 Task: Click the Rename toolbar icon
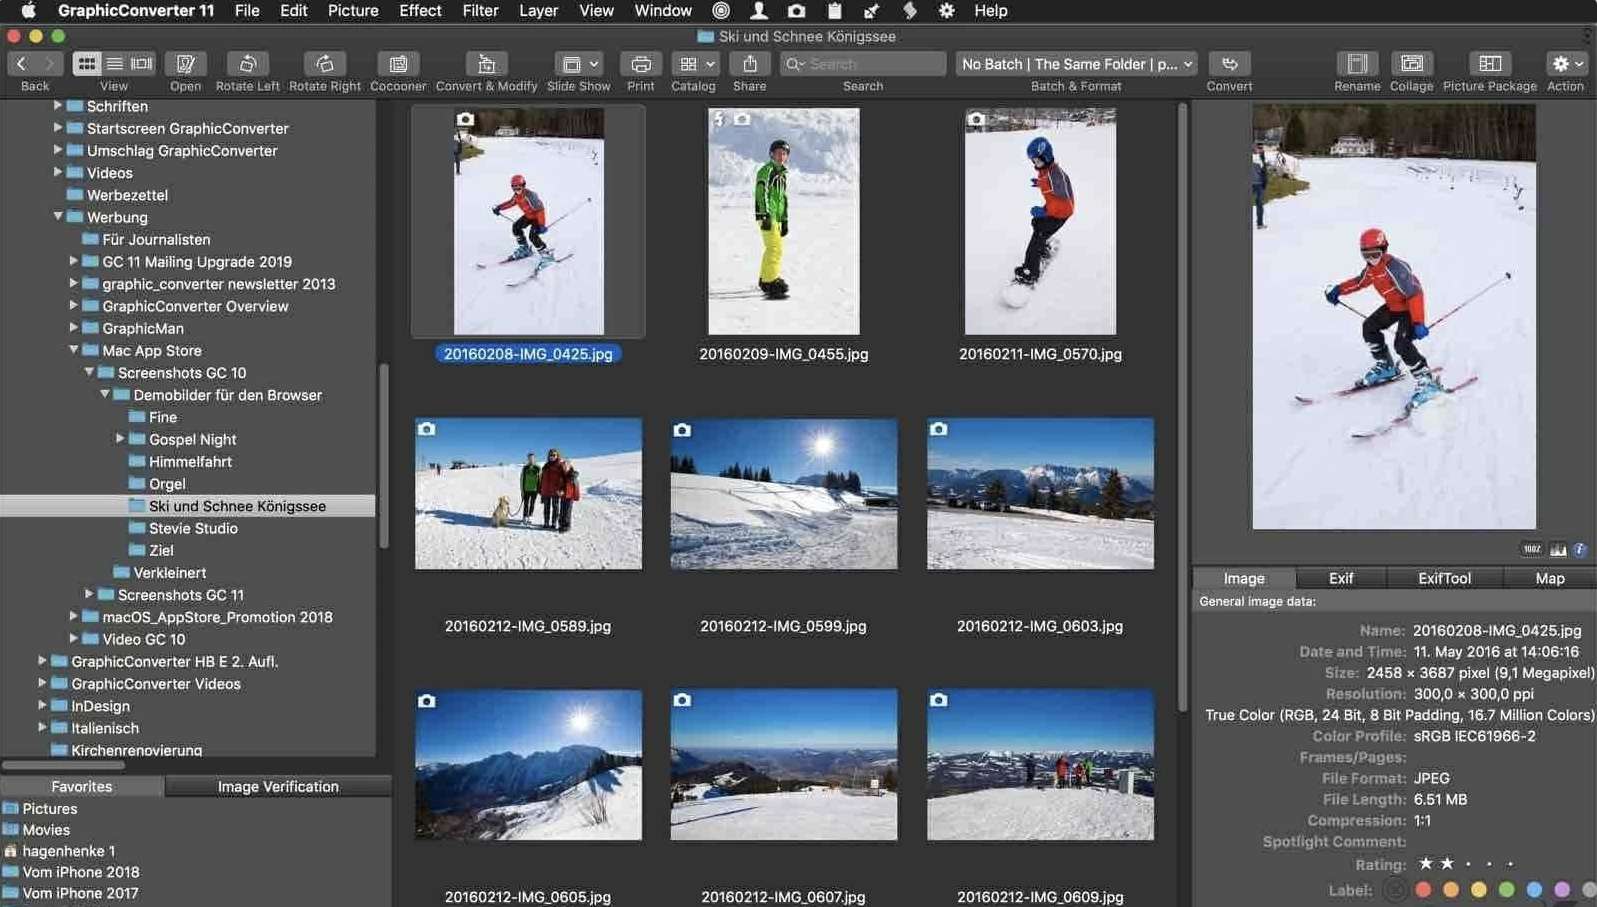point(1356,64)
